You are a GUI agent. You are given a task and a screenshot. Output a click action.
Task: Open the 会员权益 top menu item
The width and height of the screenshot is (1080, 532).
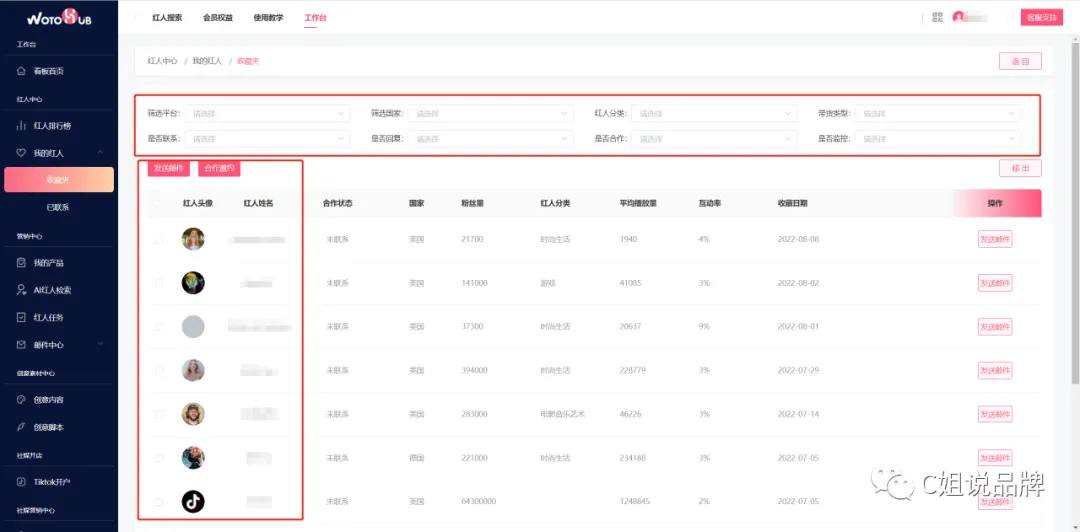point(218,18)
